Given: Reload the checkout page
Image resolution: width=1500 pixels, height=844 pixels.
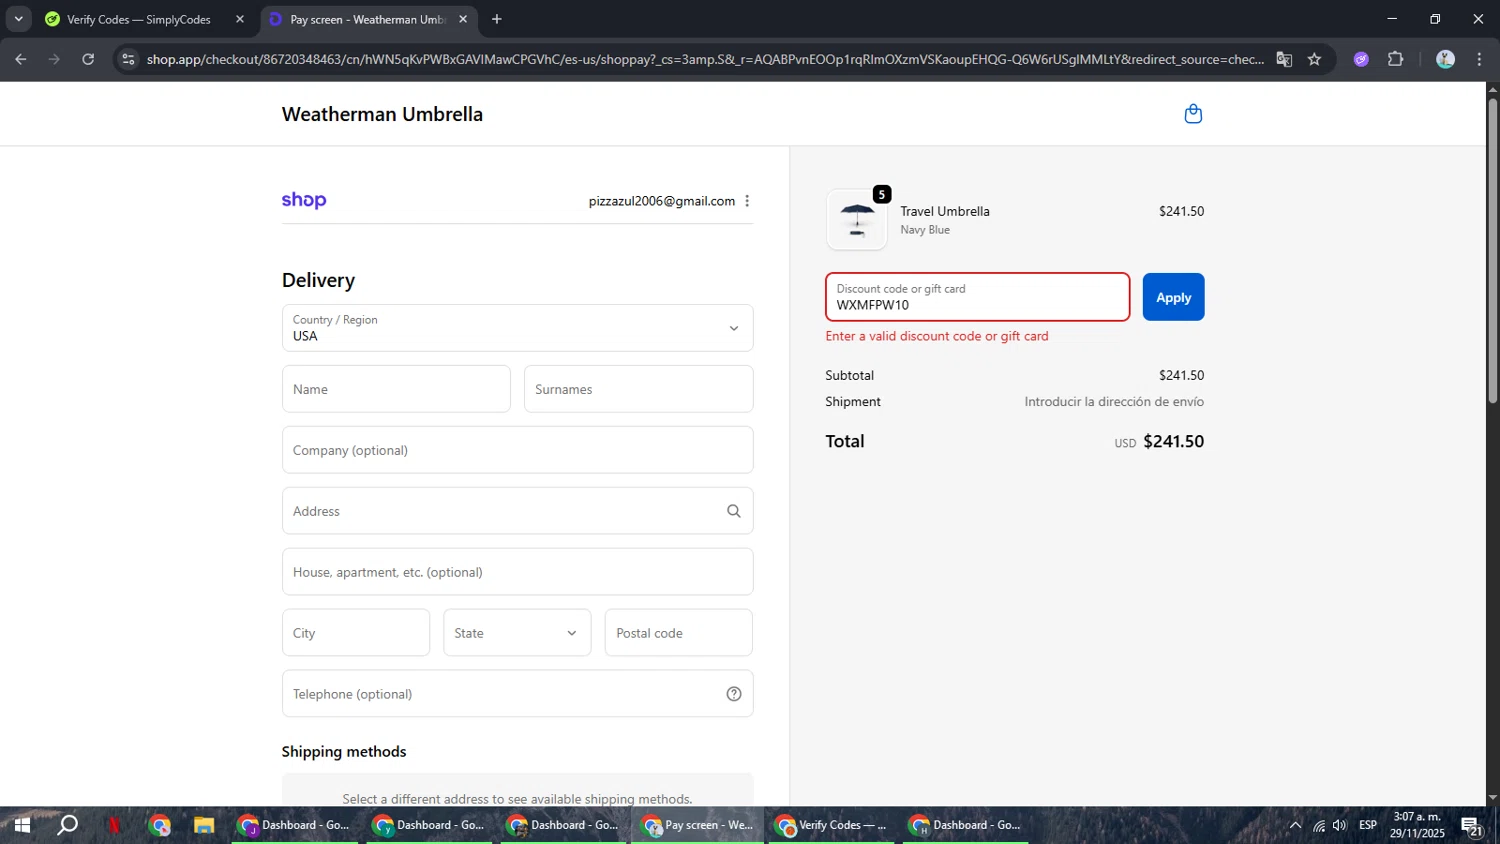Looking at the screenshot, I should (x=88, y=59).
